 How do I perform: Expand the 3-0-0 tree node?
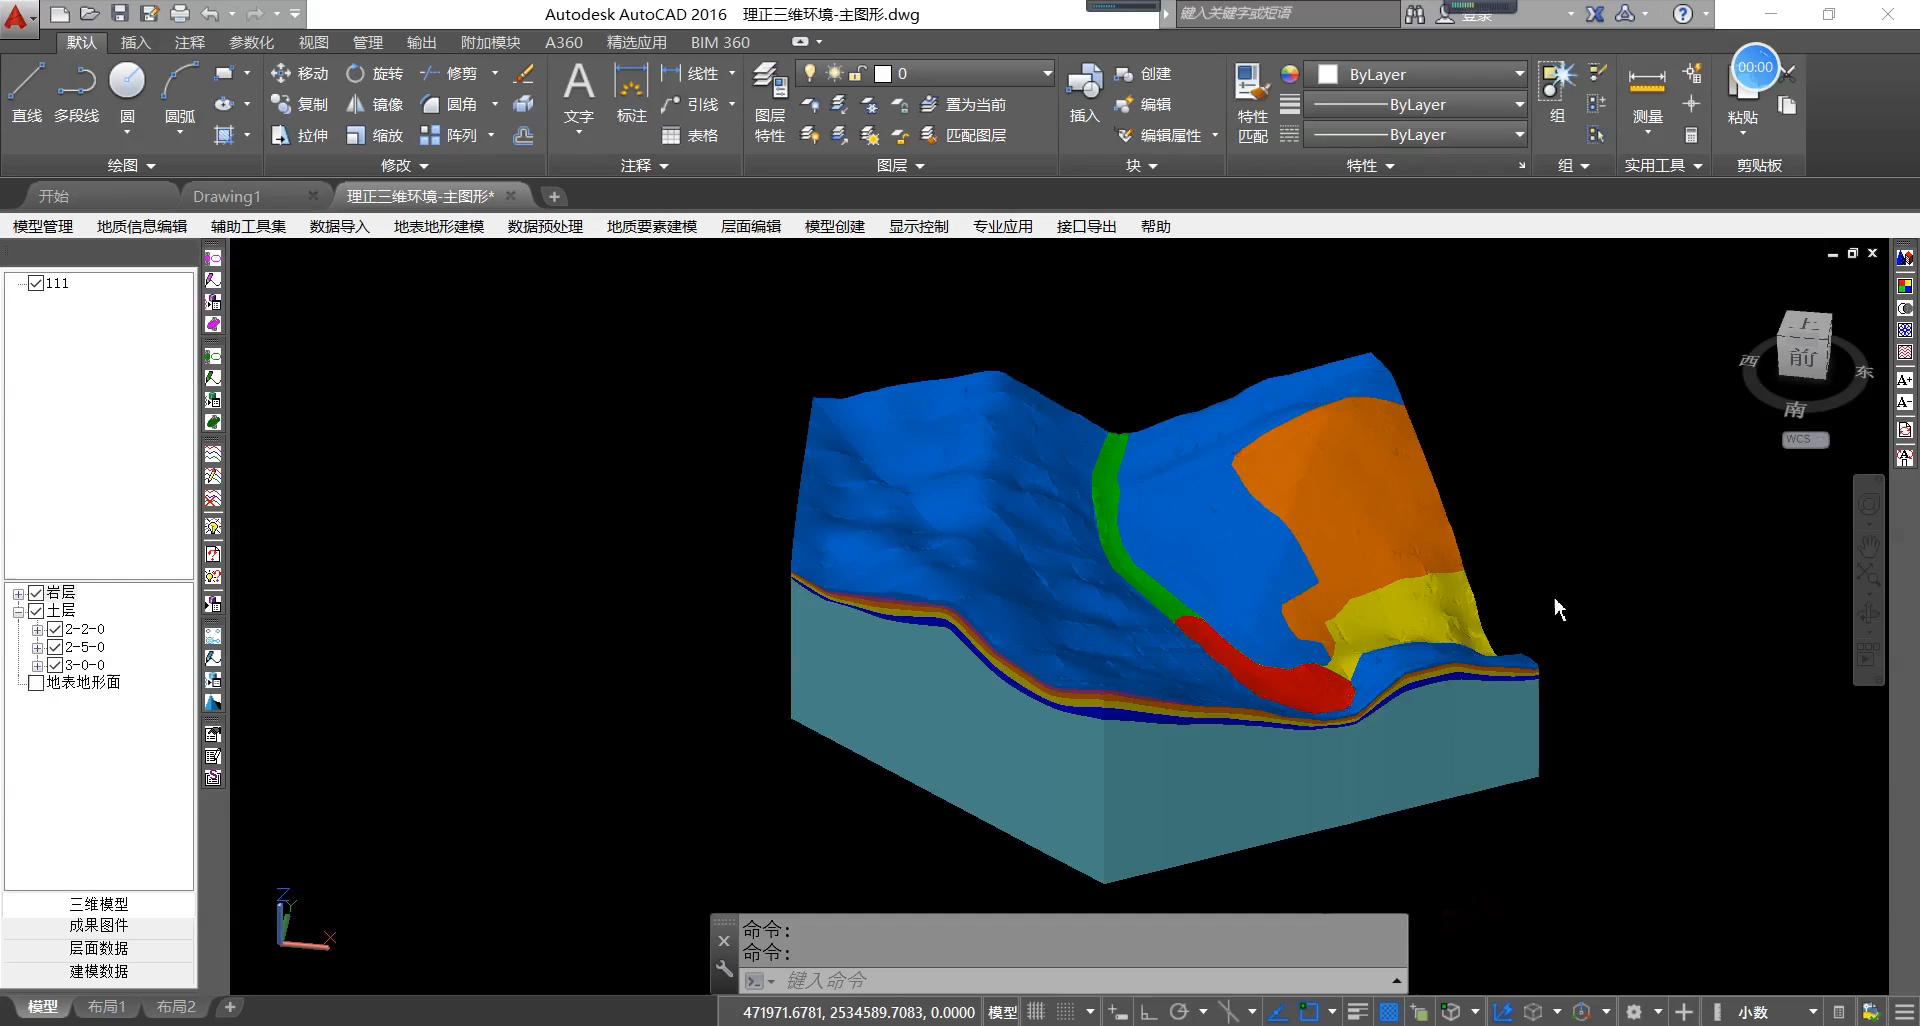click(x=37, y=666)
